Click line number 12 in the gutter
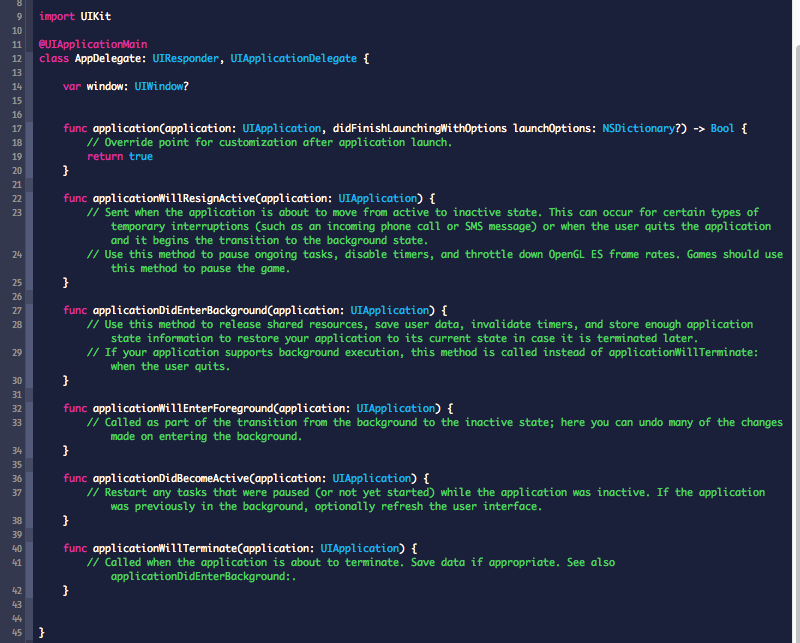Image resolution: width=800 pixels, height=643 pixels. pos(17,59)
